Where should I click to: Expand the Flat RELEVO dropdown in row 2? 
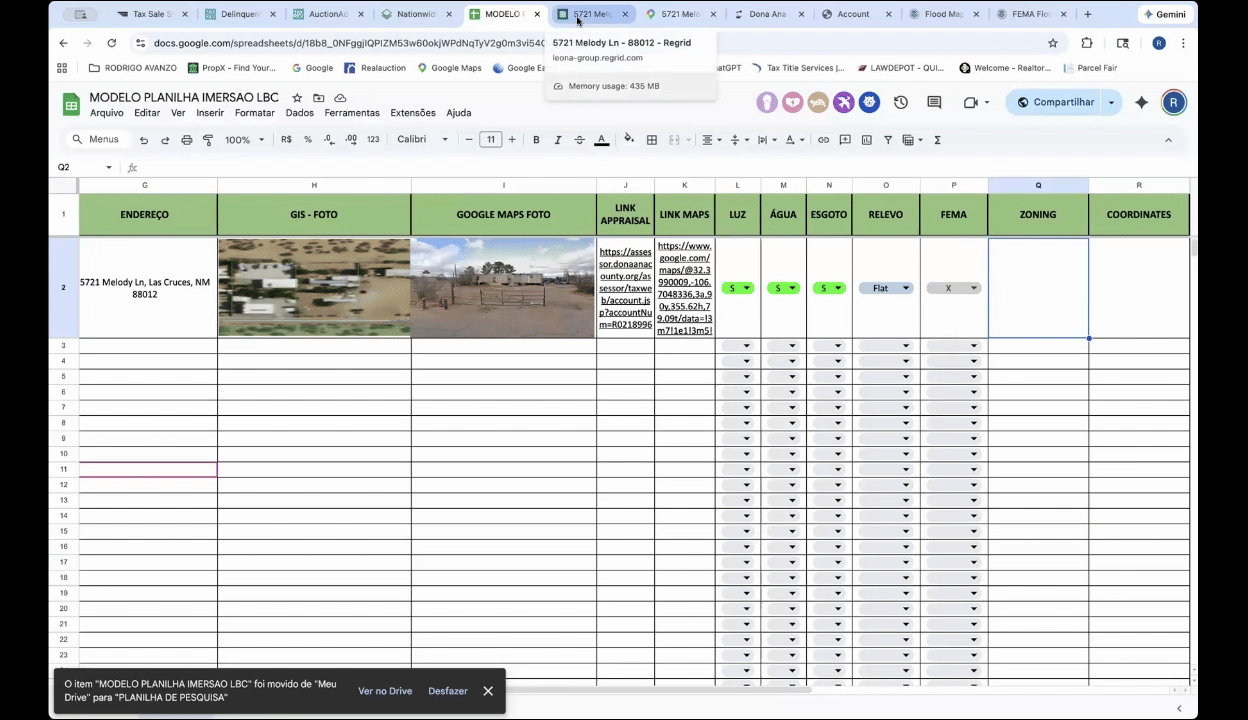906,288
